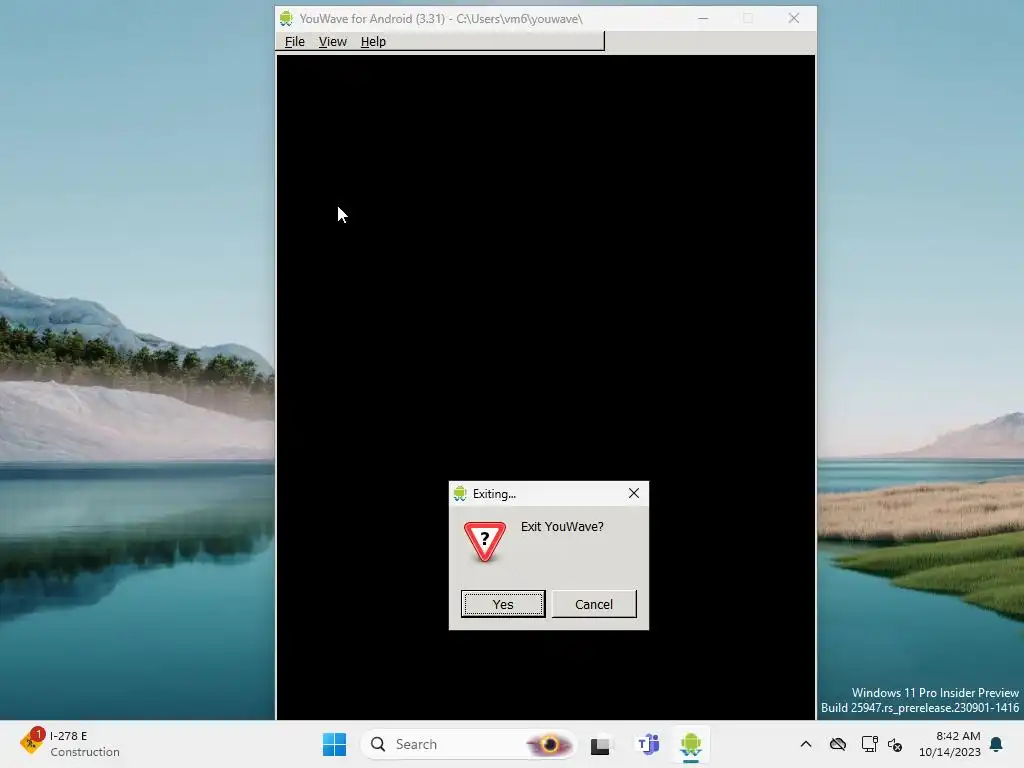This screenshot has height=768, width=1024.
Task: Click the search highlight eye graphic
Action: click(549, 744)
